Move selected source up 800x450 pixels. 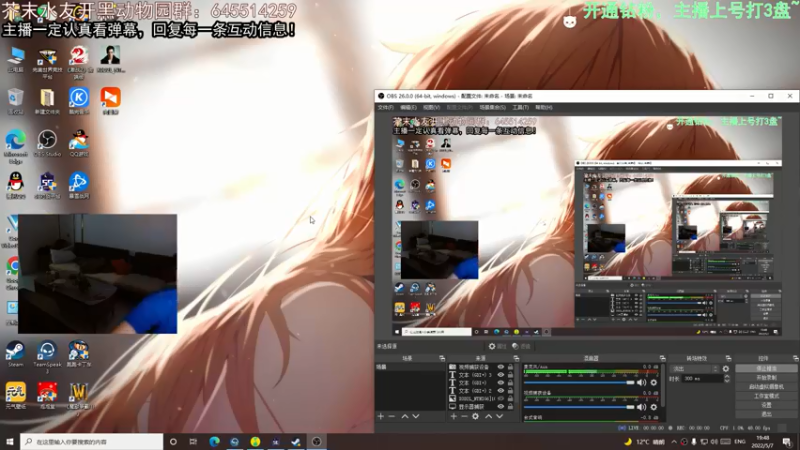pyautogui.click(x=488, y=416)
